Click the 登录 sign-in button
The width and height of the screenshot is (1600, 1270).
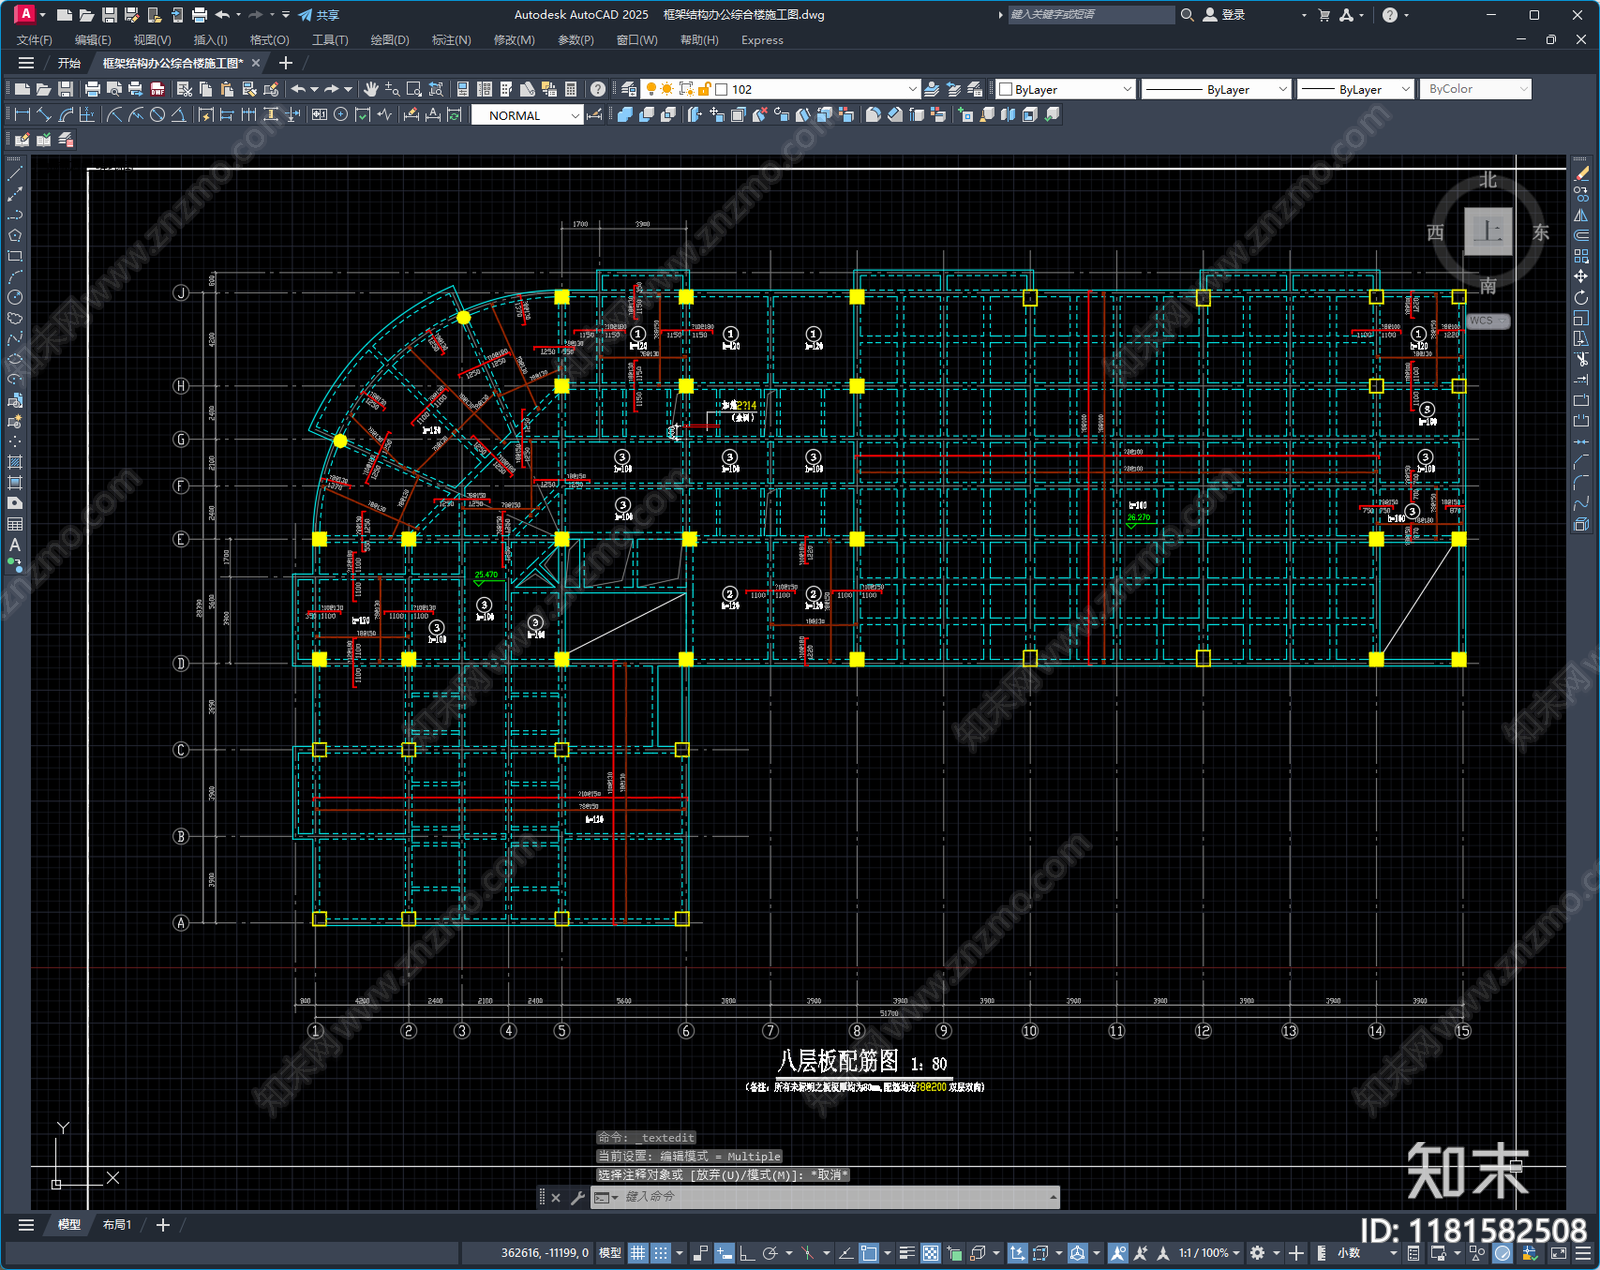point(1224,15)
